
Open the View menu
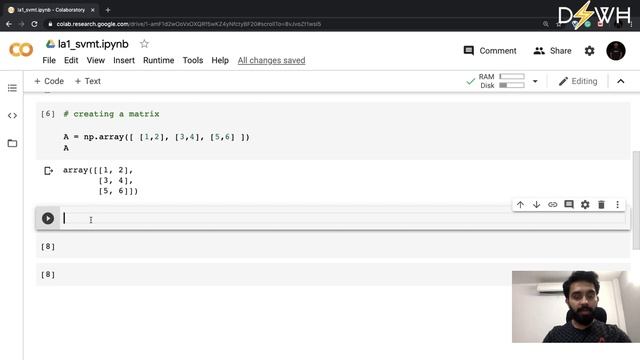pyautogui.click(x=96, y=60)
